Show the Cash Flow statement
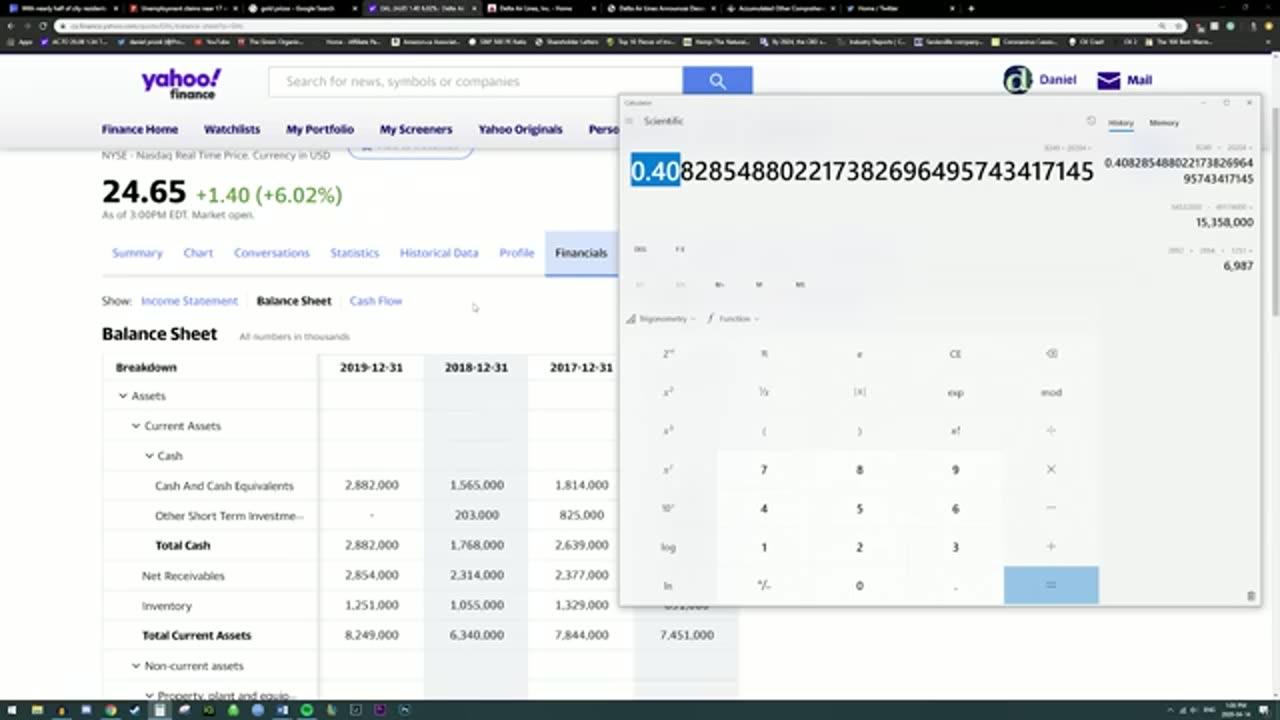 click(x=376, y=301)
